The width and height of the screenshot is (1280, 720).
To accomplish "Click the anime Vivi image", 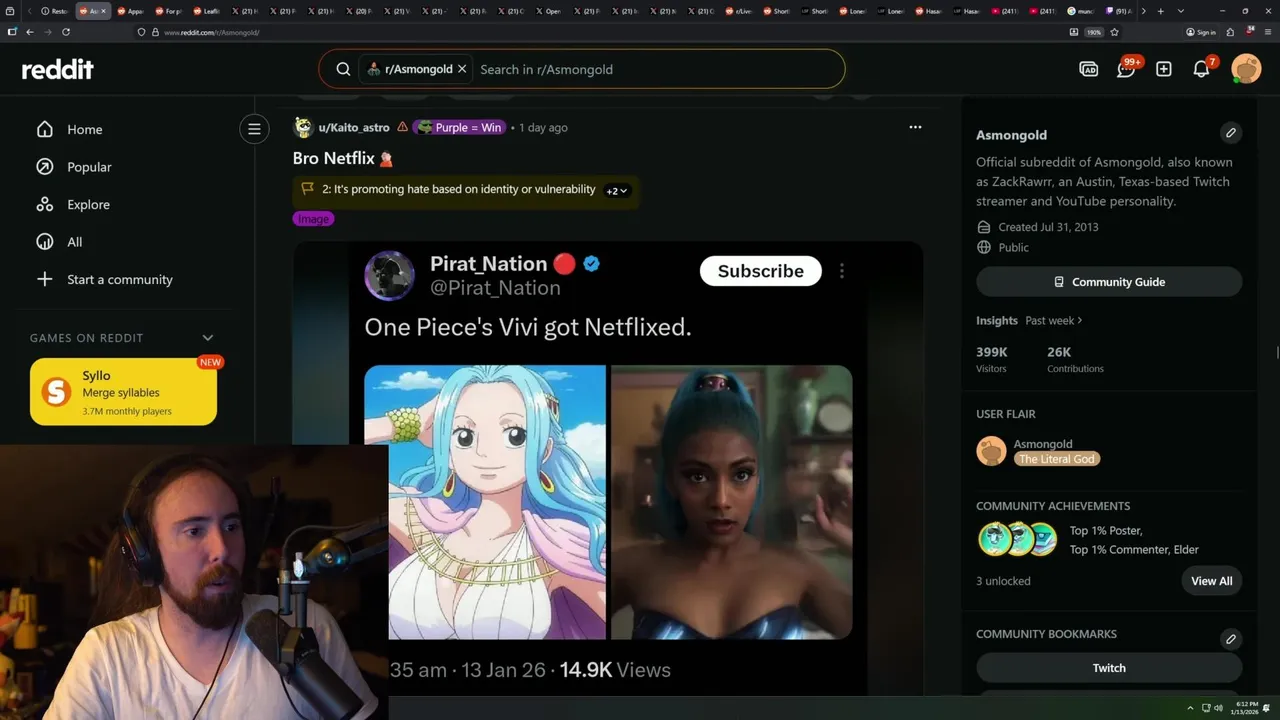I will (485, 502).
